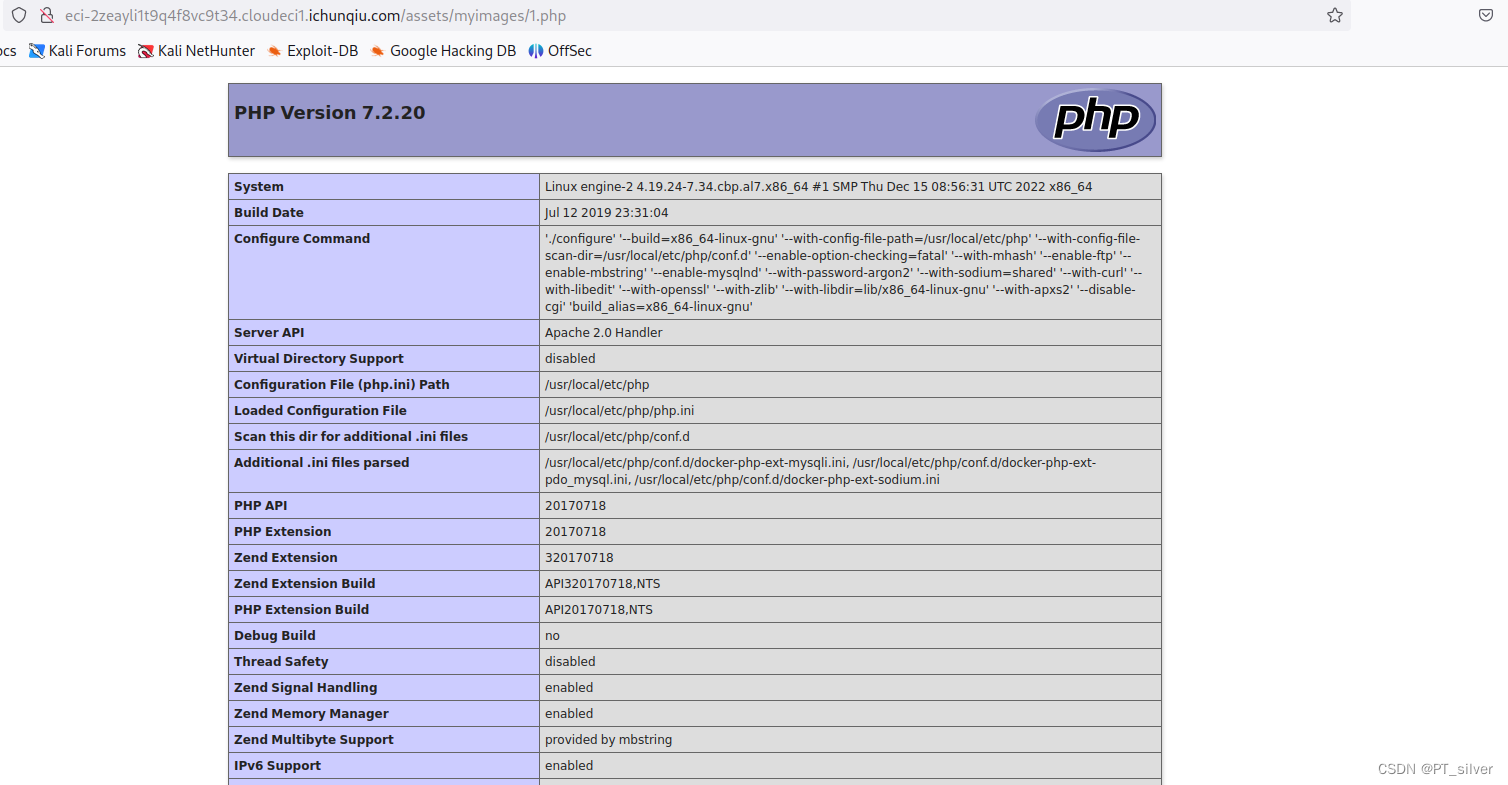Click the PHP Version 7.2.20 heading
Image resolution: width=1508 pixels, height=785 pixels.
click(330, 113)
